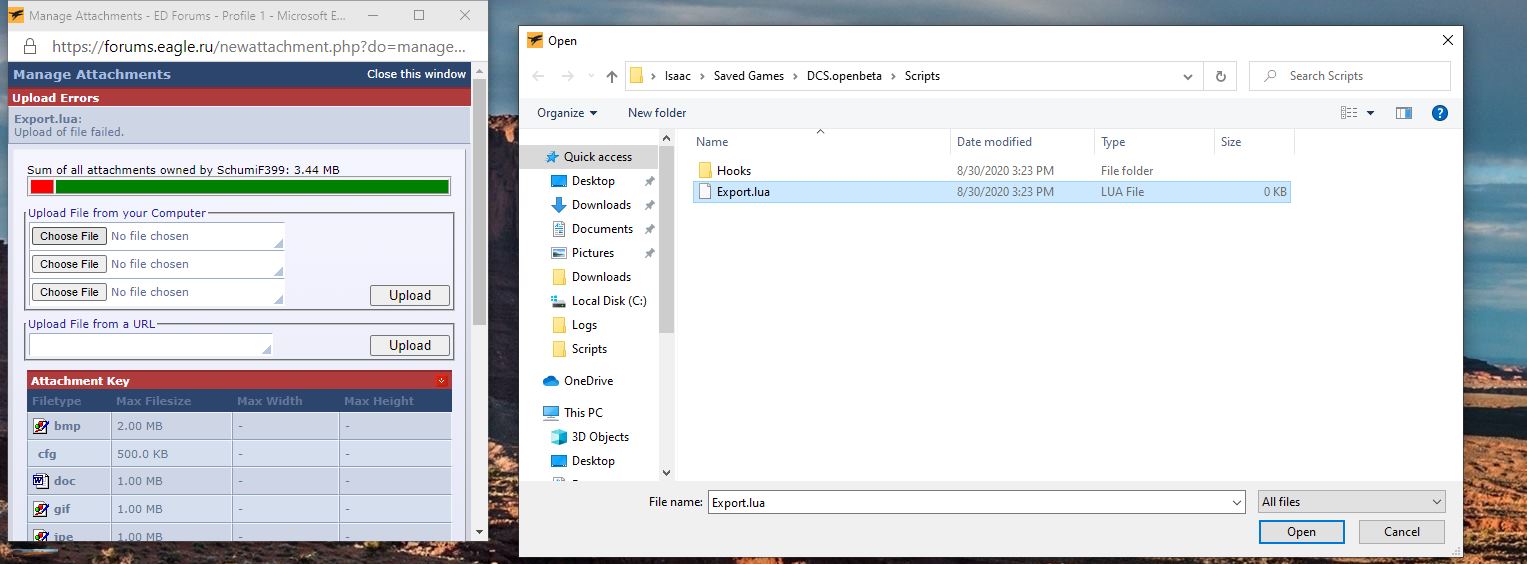The image size is (1527, 564).
Task: Select Saved Games in the breadcrumb path
Action: [x=748, y=76]
